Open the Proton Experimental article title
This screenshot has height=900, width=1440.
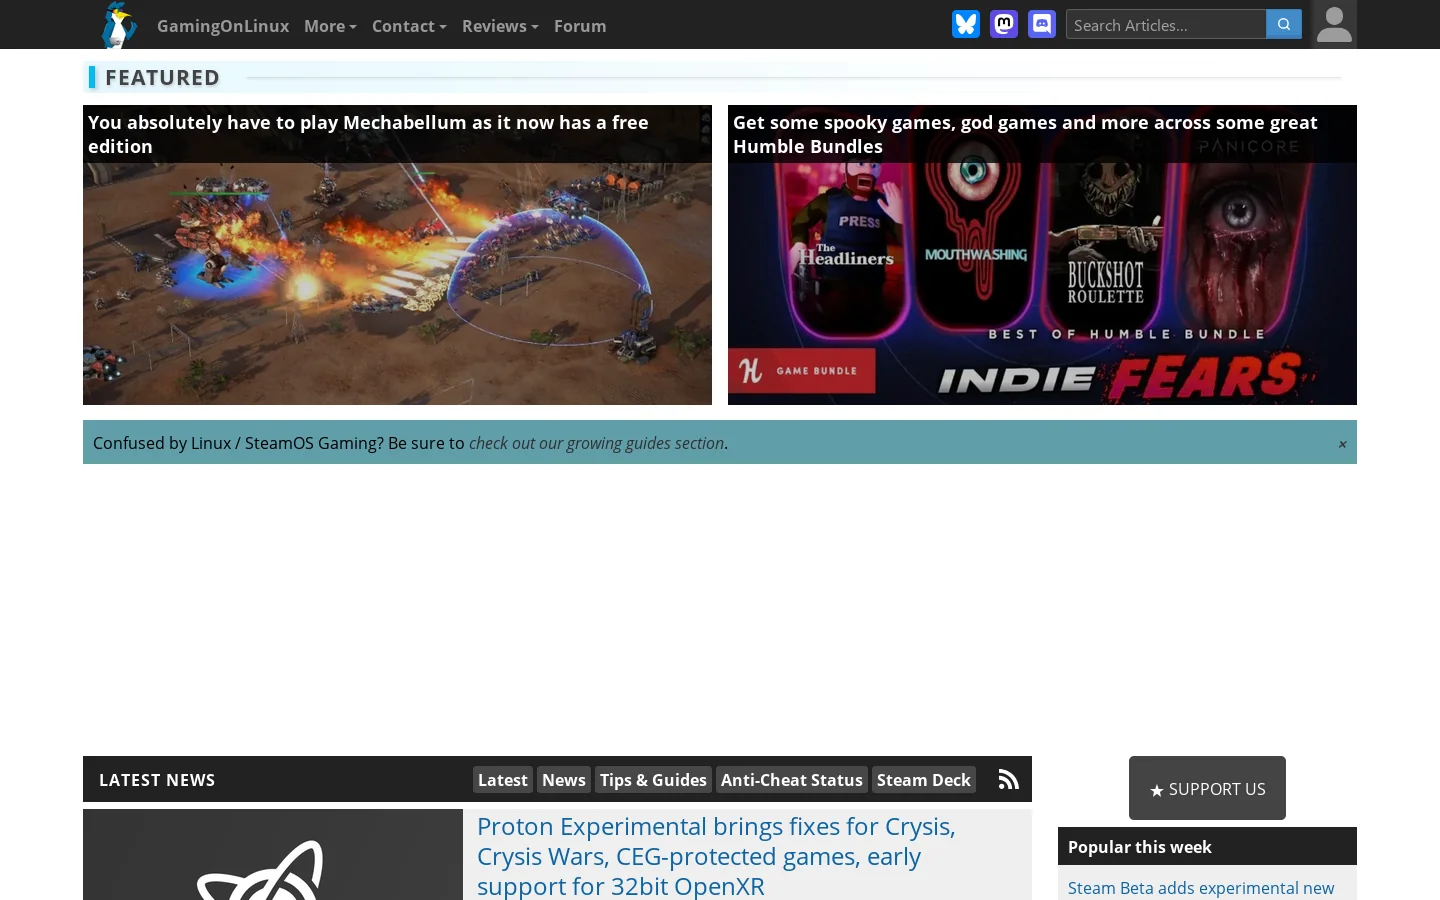[x=716, y=856]
